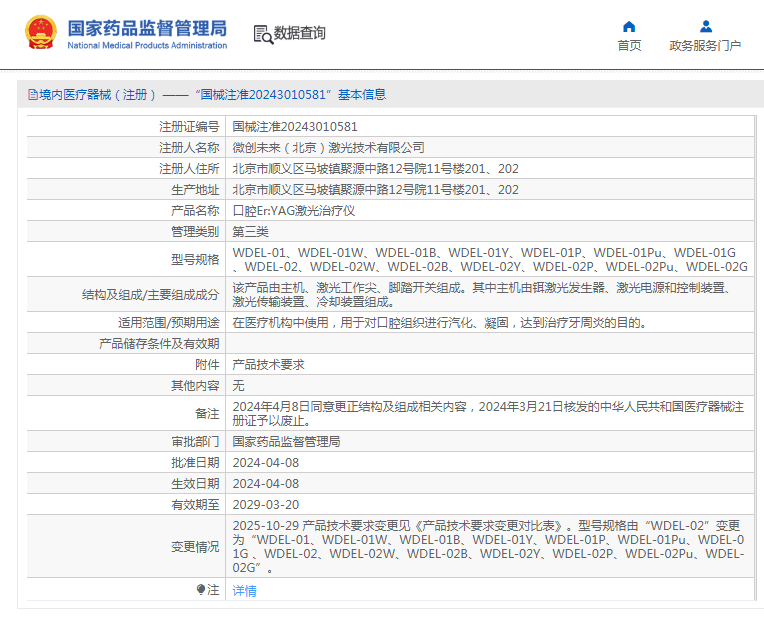764x617 pixels.
Task: Click the 产品储存条件及有效期 label
Action: pyautogui.click(x=159, y=344)
